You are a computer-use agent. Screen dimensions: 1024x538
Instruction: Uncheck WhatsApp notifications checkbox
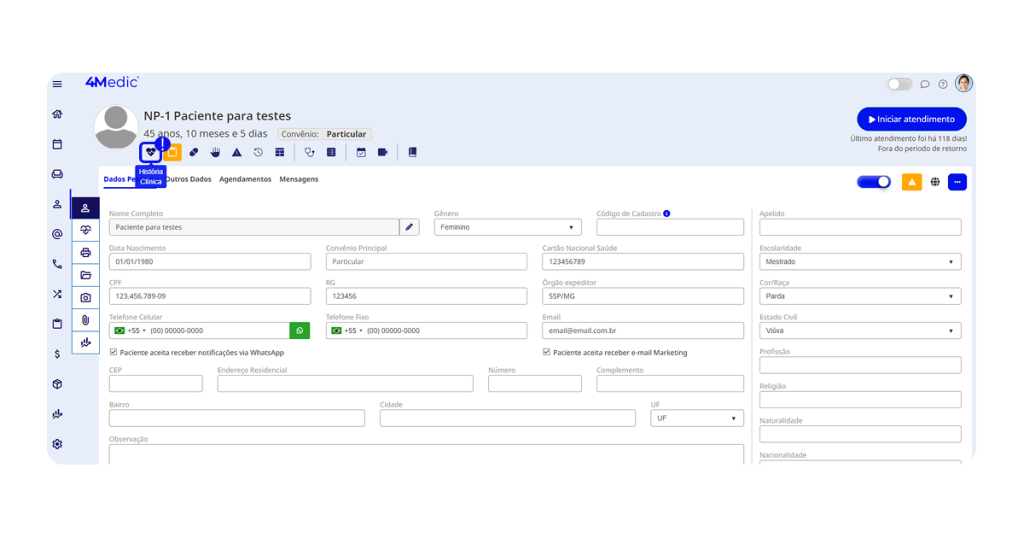114,352
